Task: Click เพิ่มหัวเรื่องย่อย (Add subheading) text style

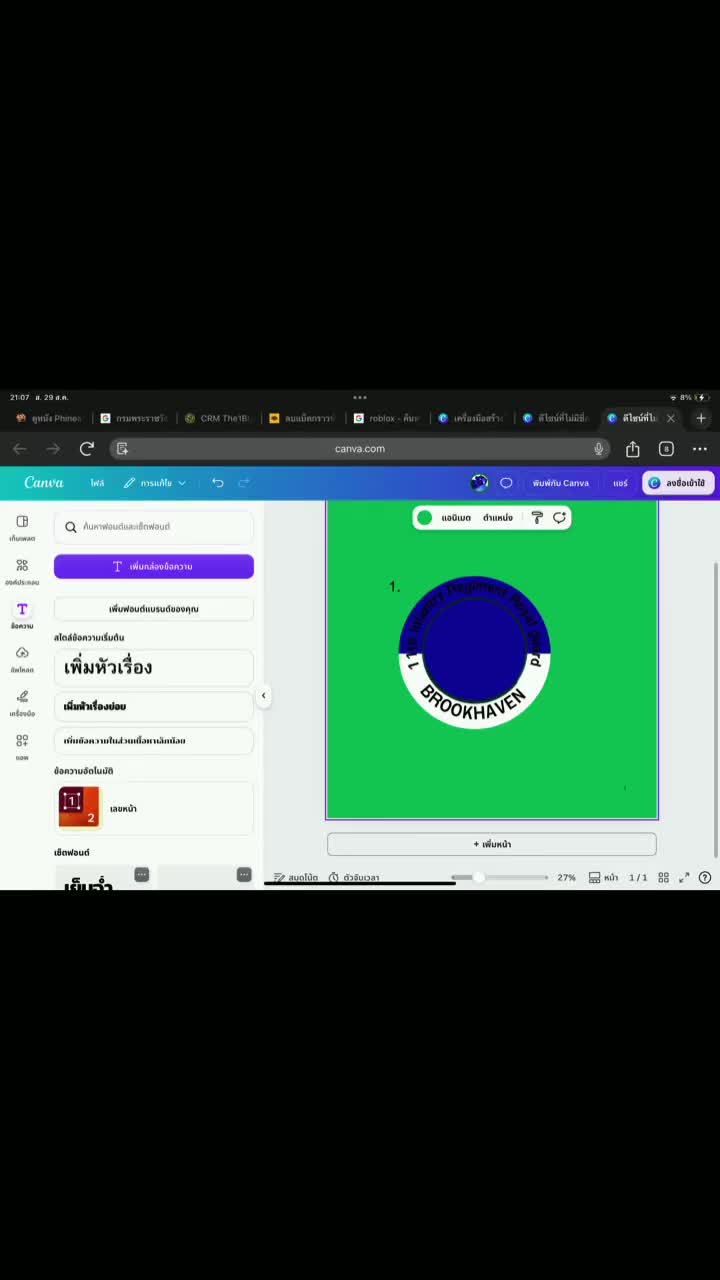Action: click(x=154, y=706)
